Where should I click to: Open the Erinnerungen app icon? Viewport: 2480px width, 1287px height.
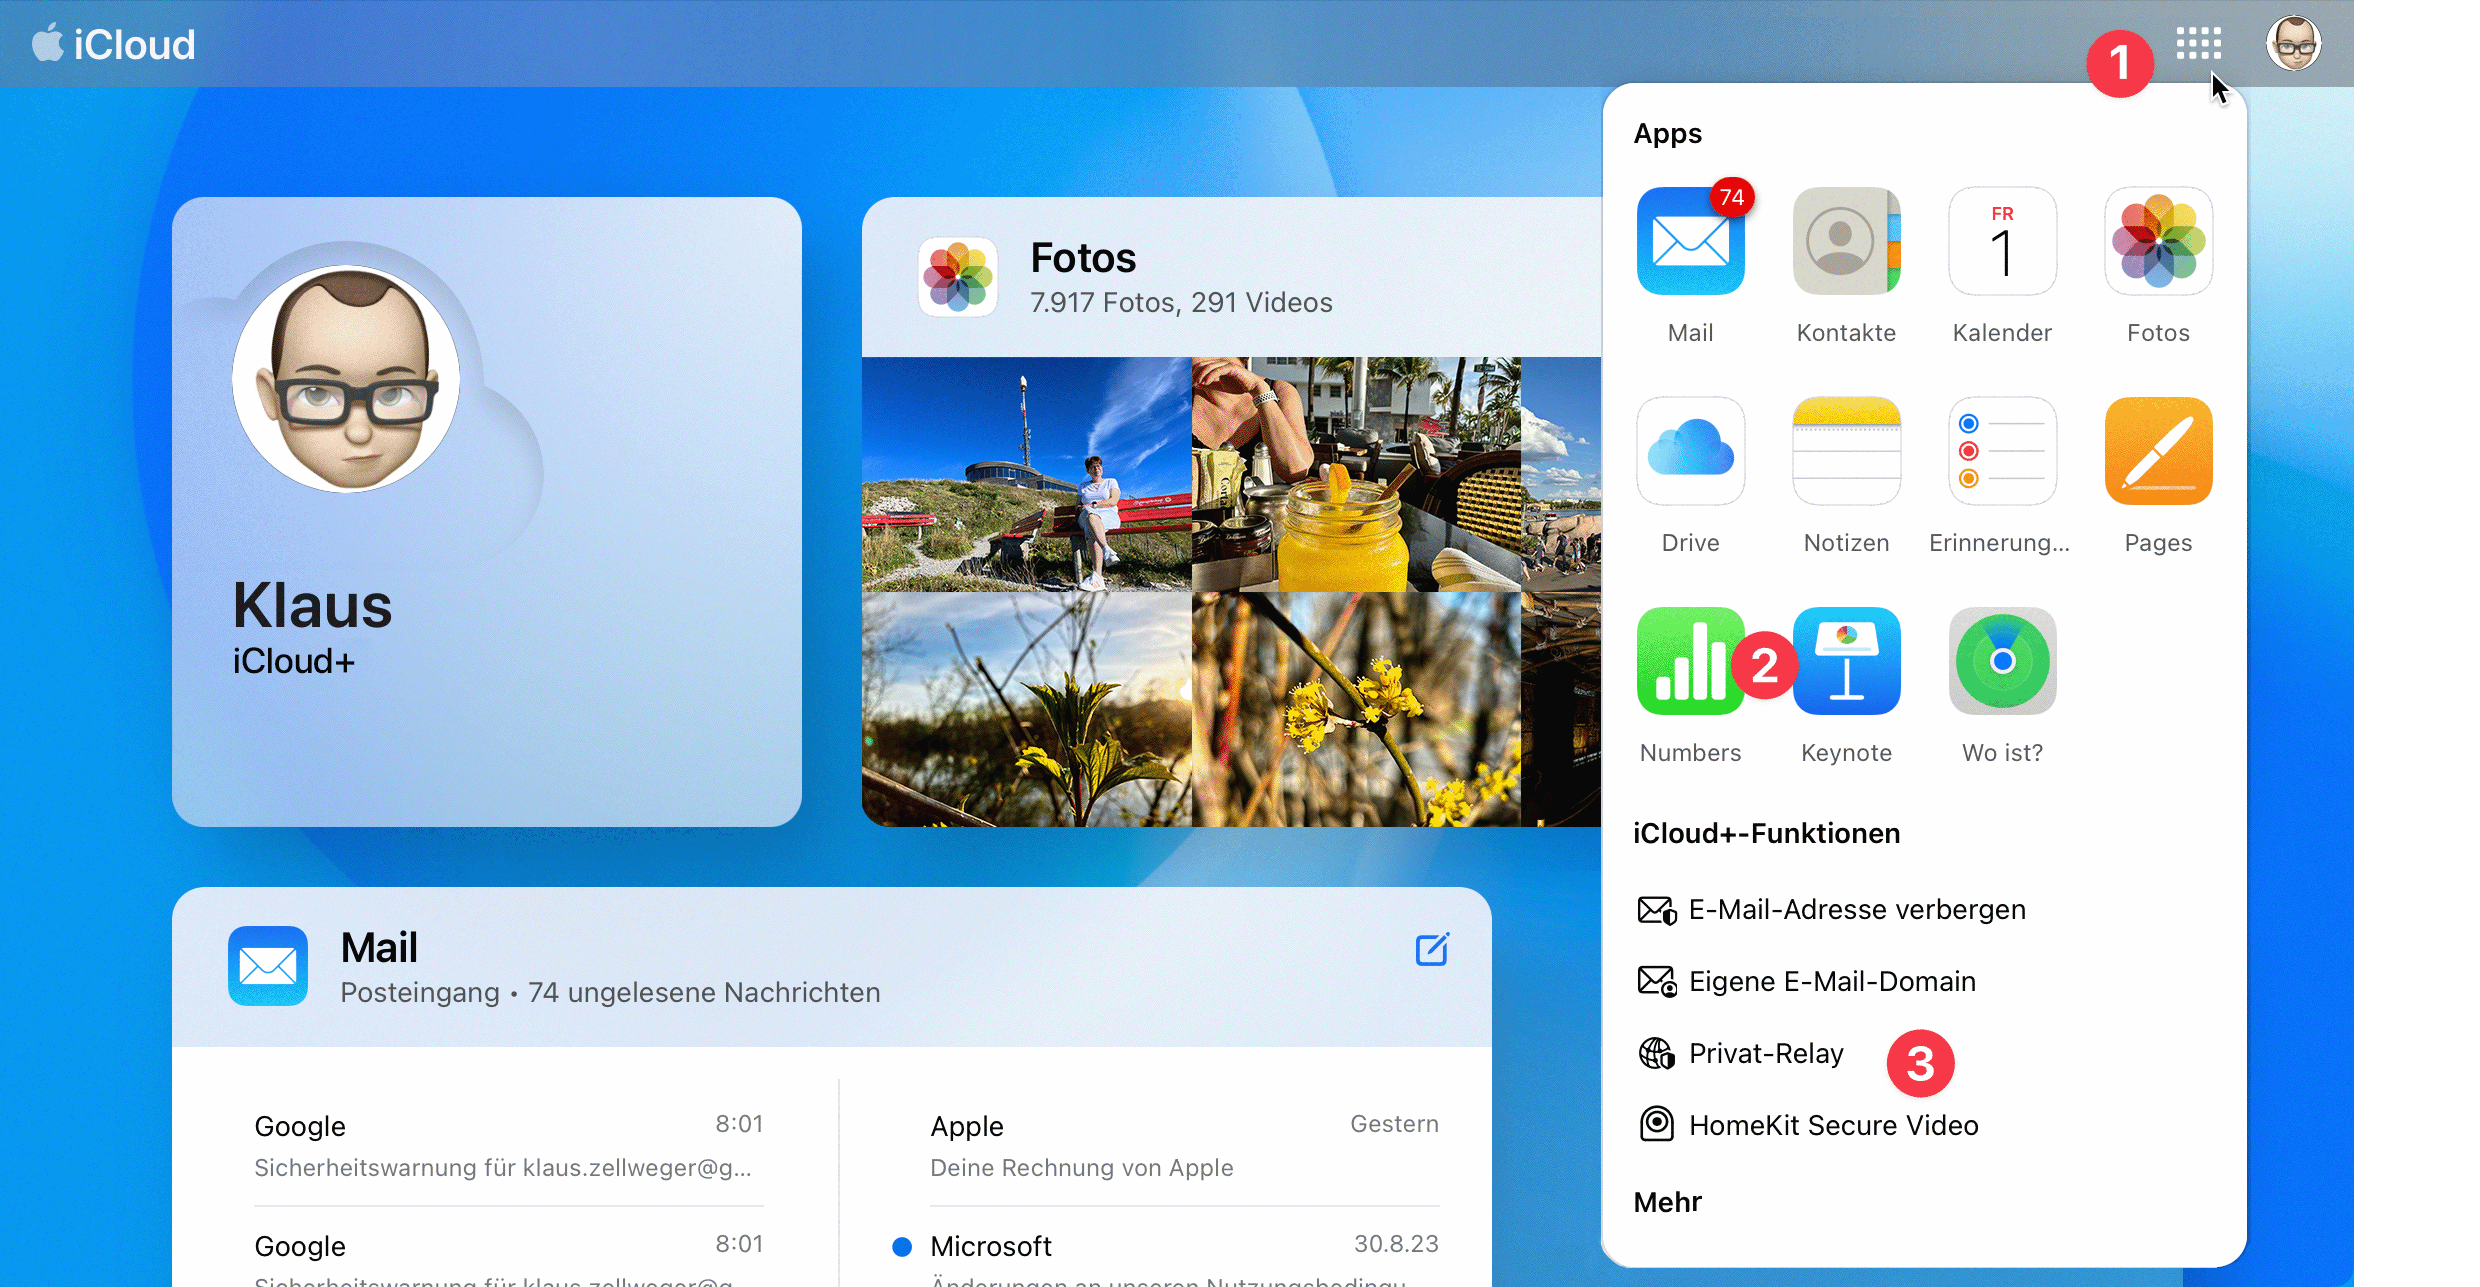pos(2002,451)
